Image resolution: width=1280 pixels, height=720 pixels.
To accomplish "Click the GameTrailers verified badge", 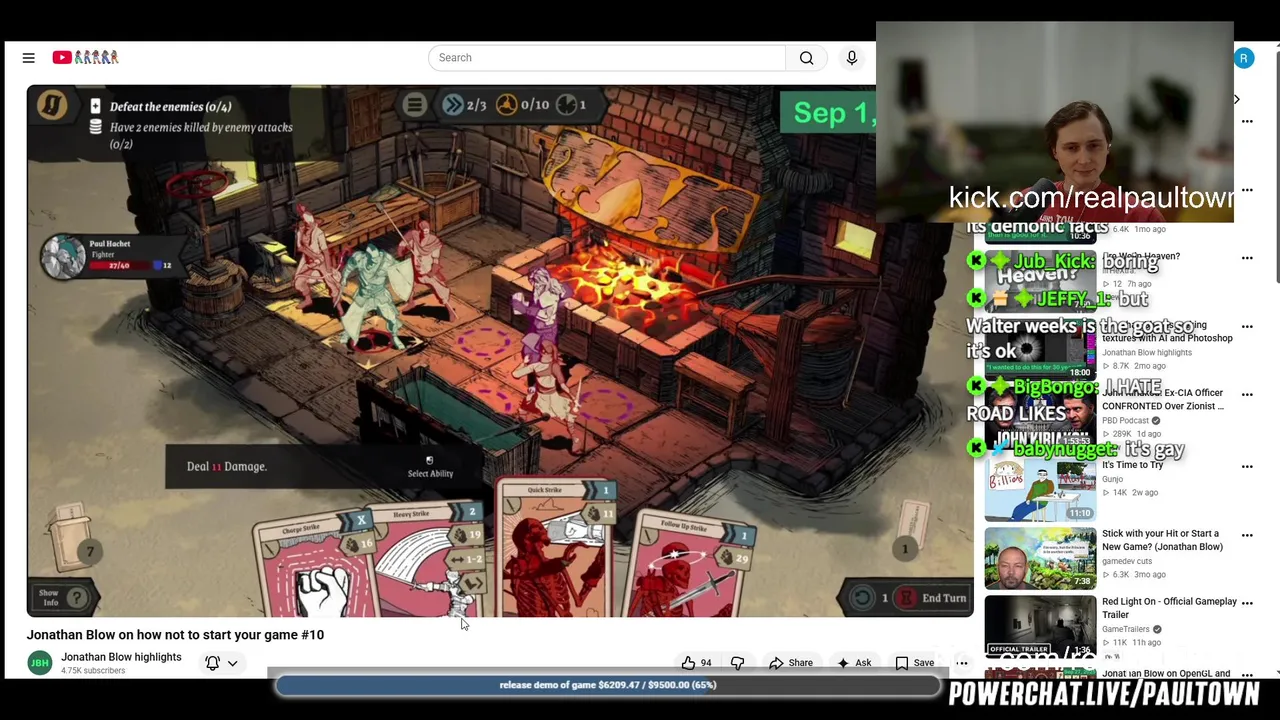I will coord(1157,629).
